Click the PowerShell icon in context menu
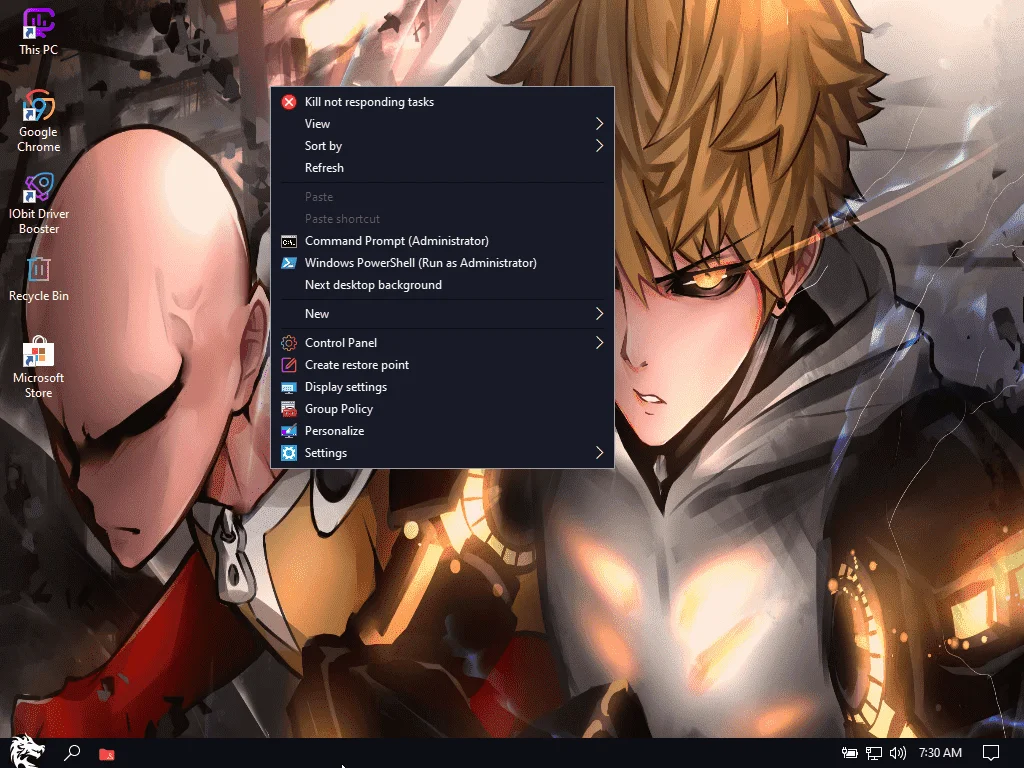This screenshot has width=1024, height=768. point(289,263)
